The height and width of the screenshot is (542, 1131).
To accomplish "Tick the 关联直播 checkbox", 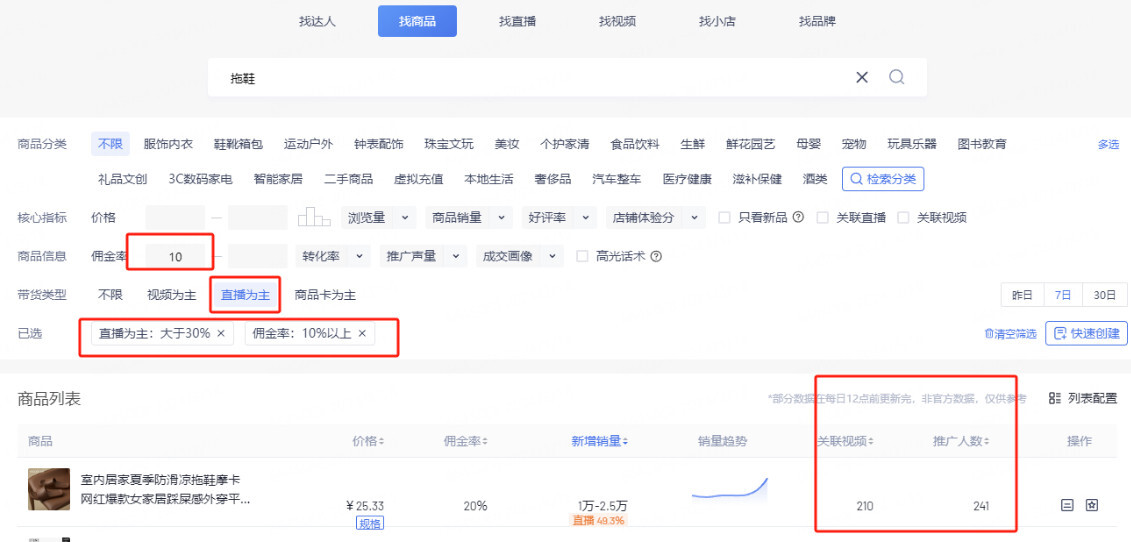I will point(823,217).
